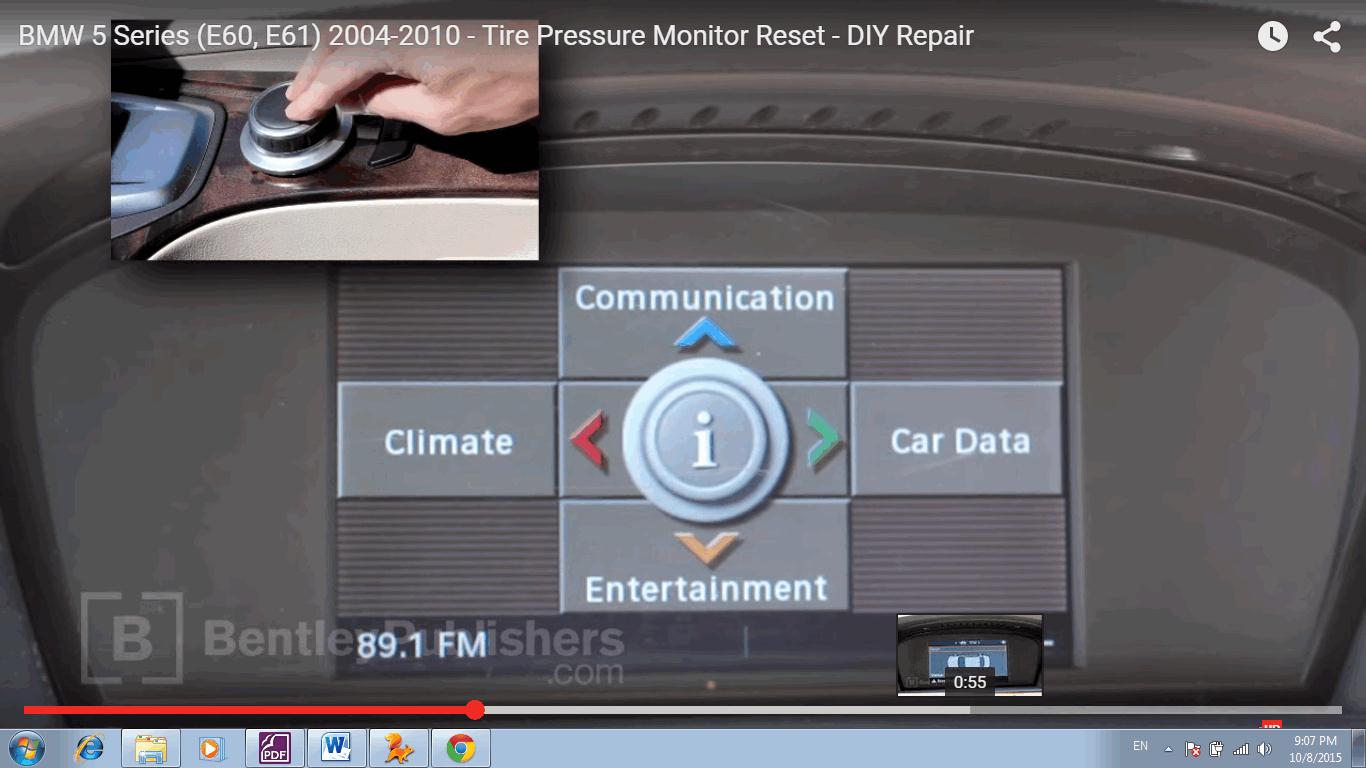
Task: Click the volume speaker tray icon
Action: [1264, 749]
